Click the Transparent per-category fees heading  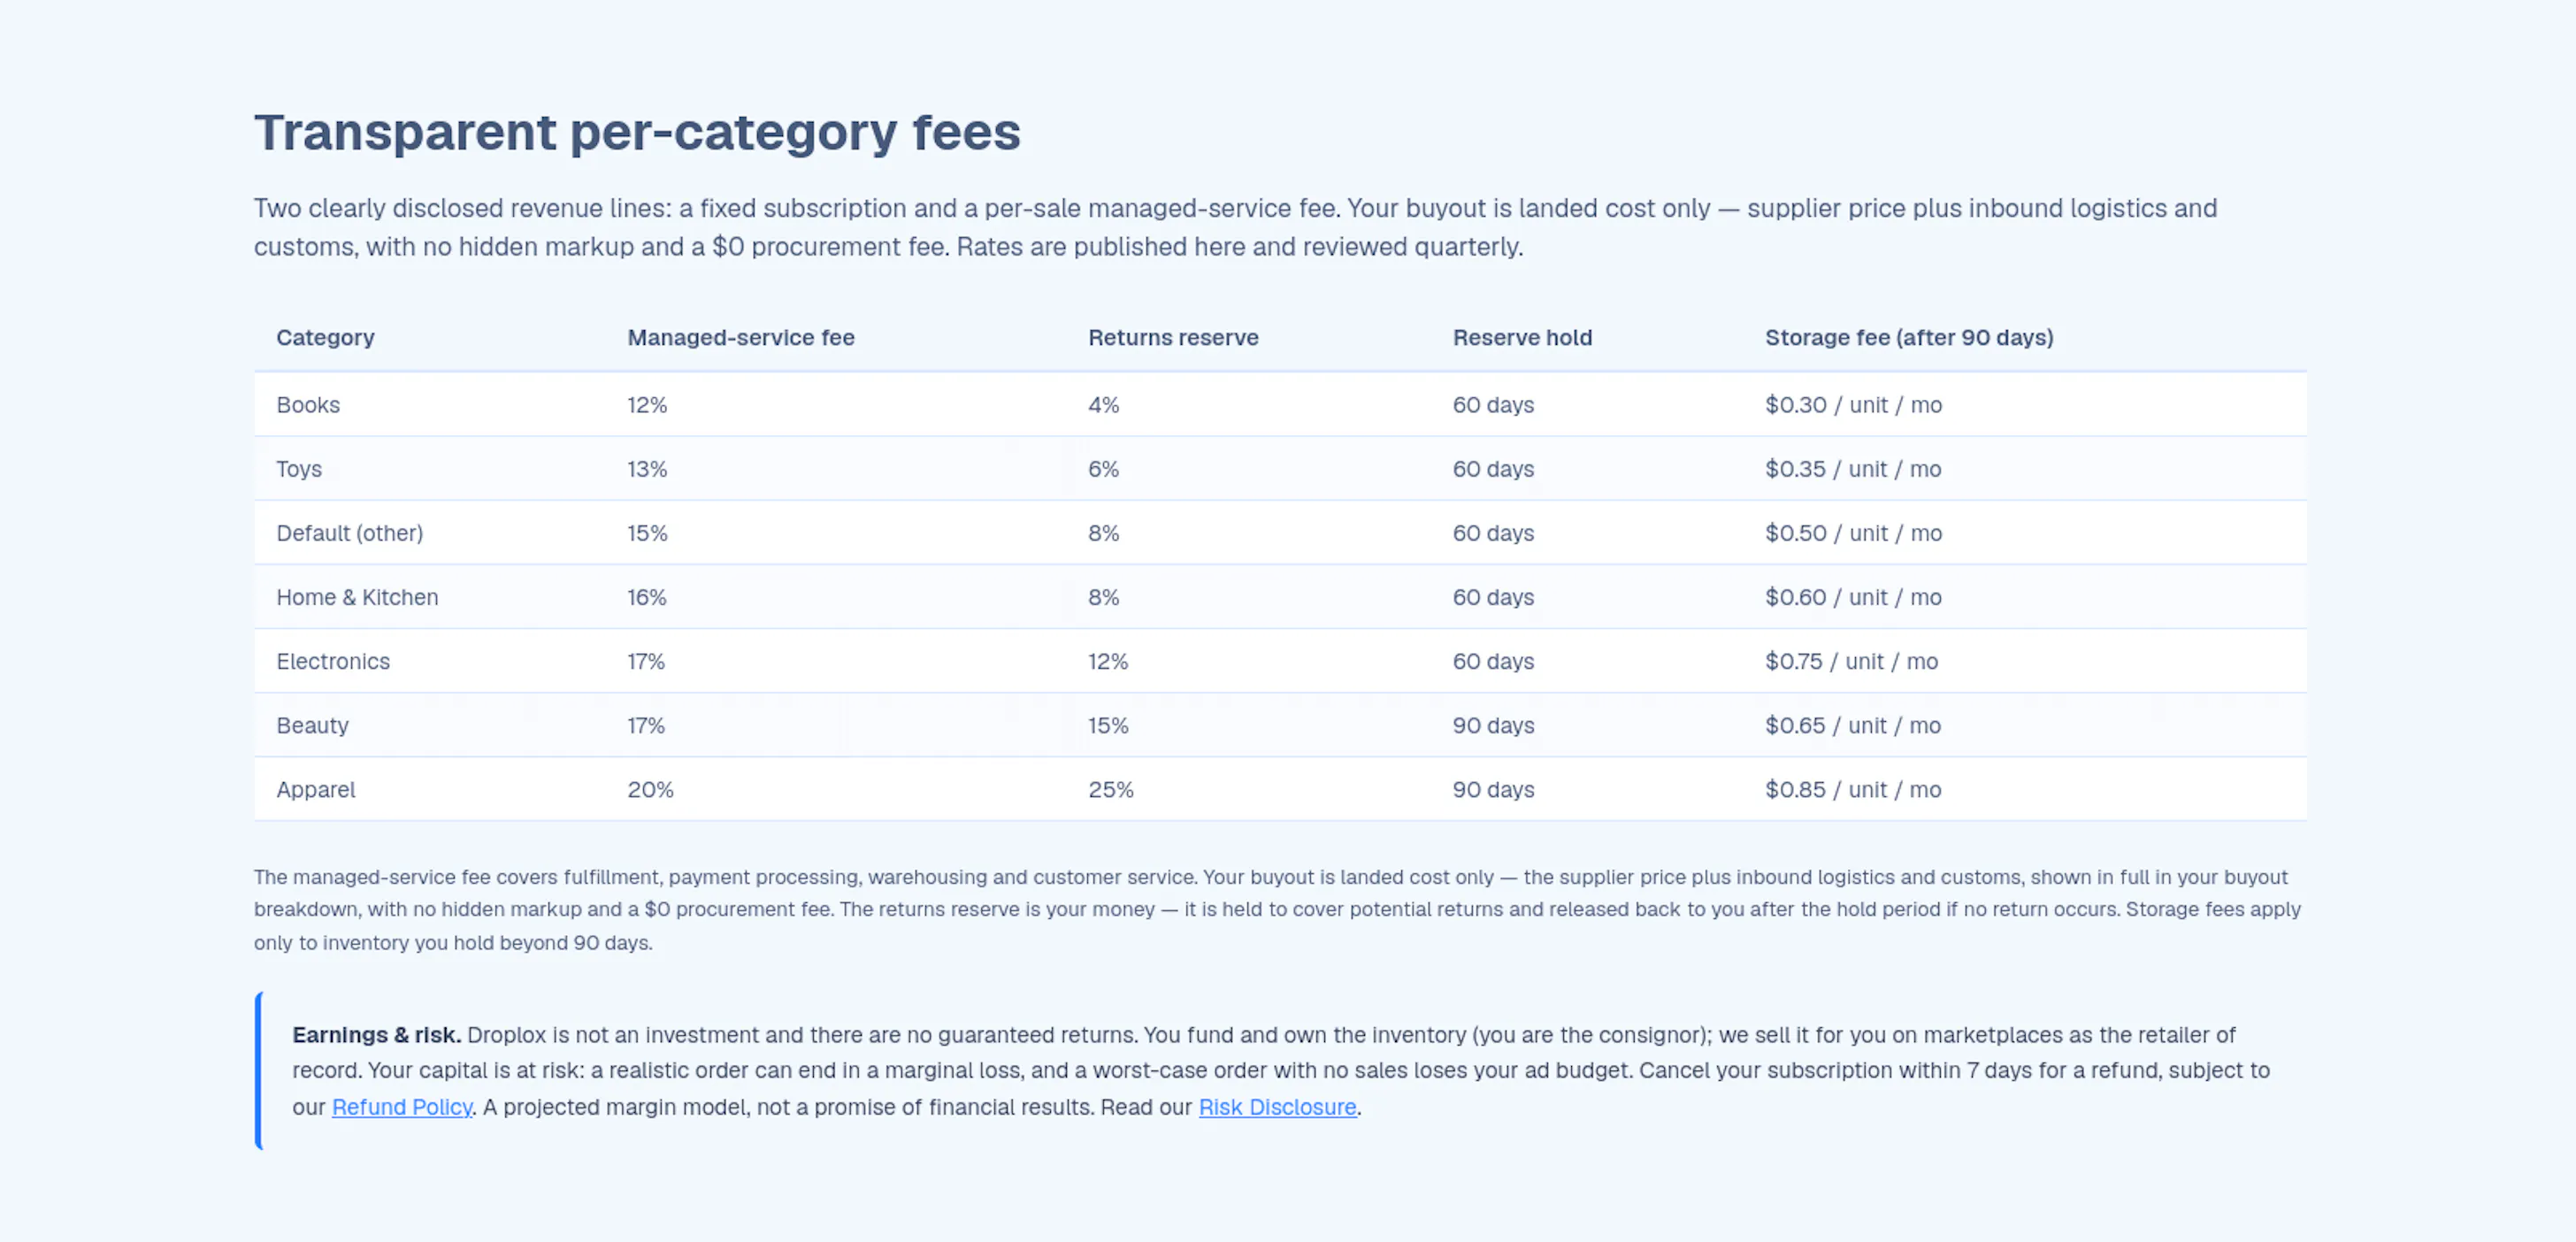637,132
